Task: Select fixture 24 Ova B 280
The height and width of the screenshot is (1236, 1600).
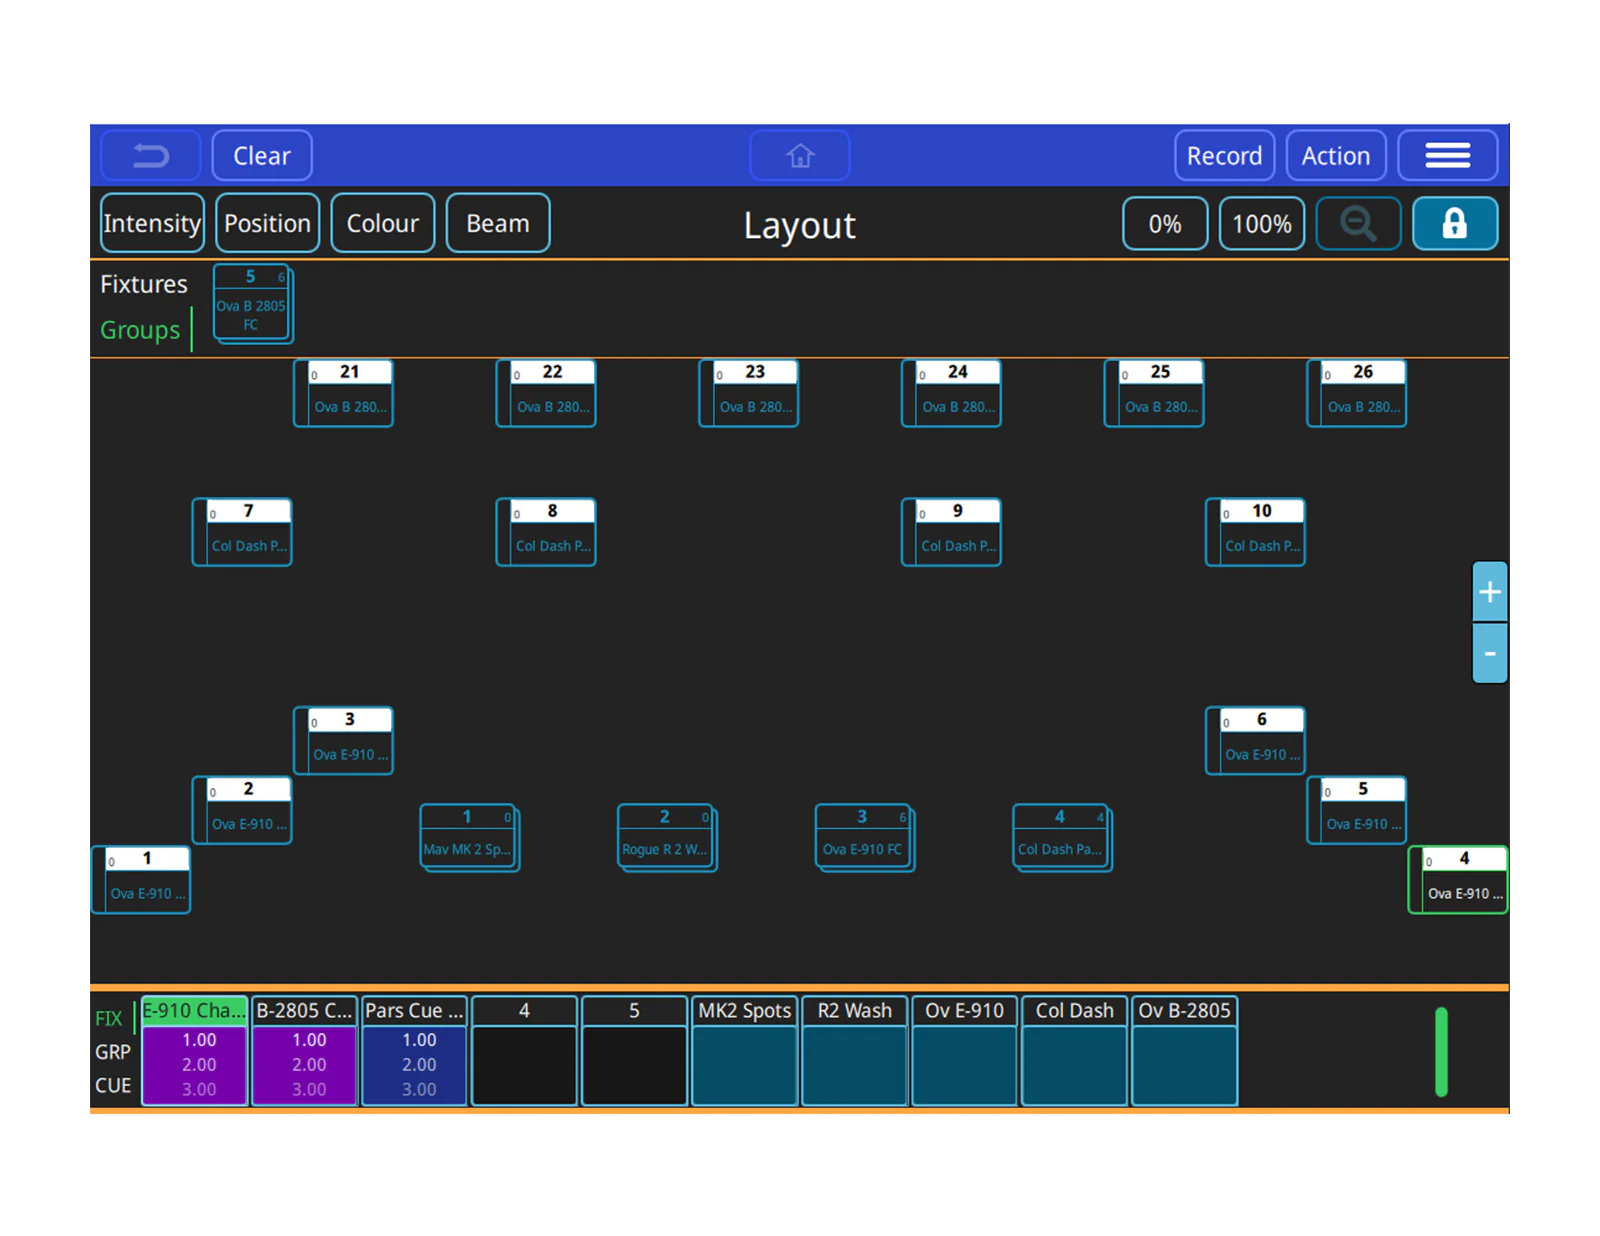Action: [x=951, y=393]
